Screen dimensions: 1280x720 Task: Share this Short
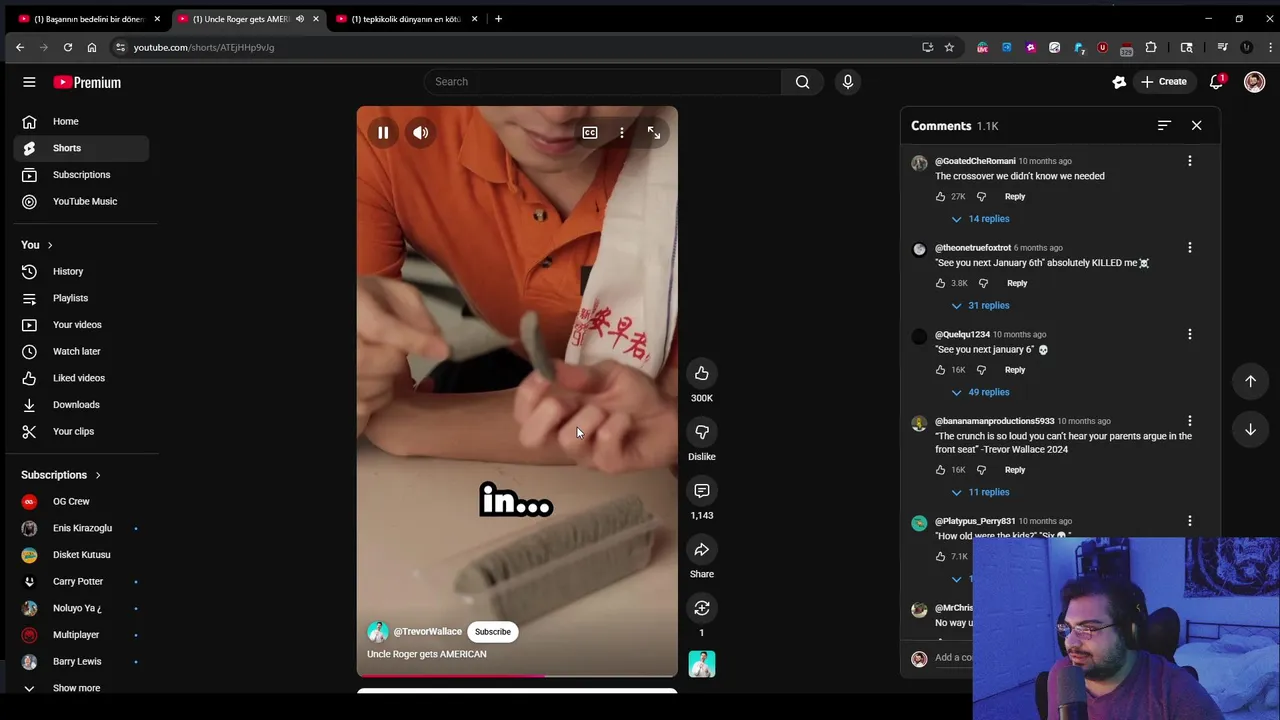702,550
